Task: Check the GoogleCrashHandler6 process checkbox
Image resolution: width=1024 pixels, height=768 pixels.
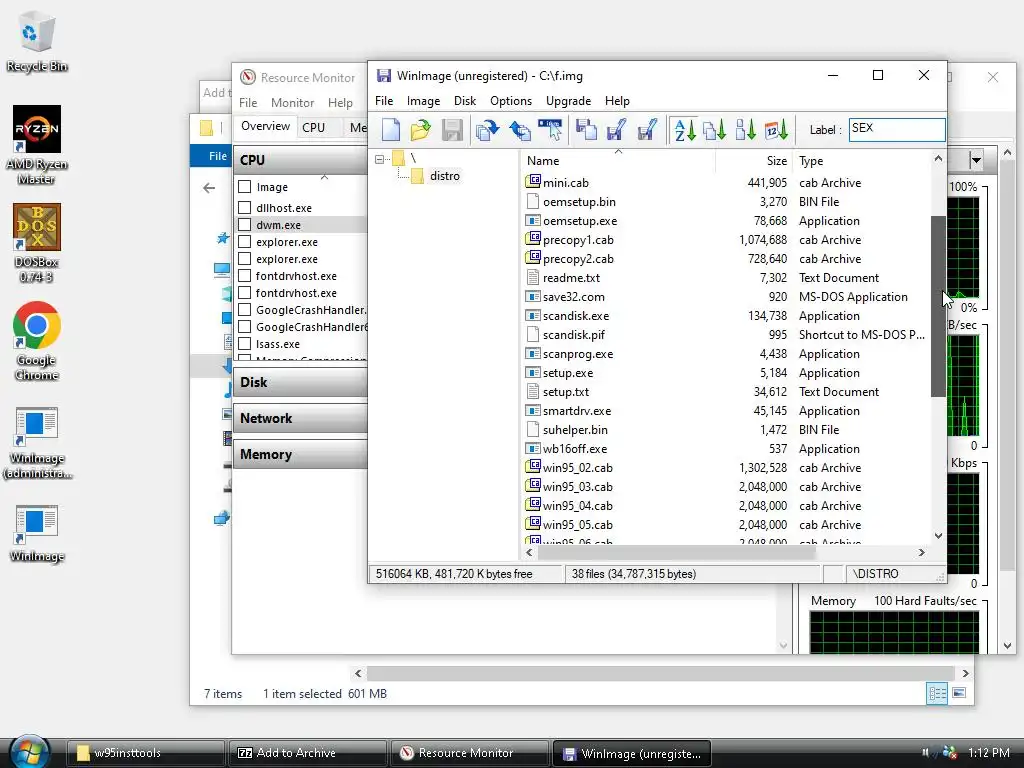Action: (245, 327)
